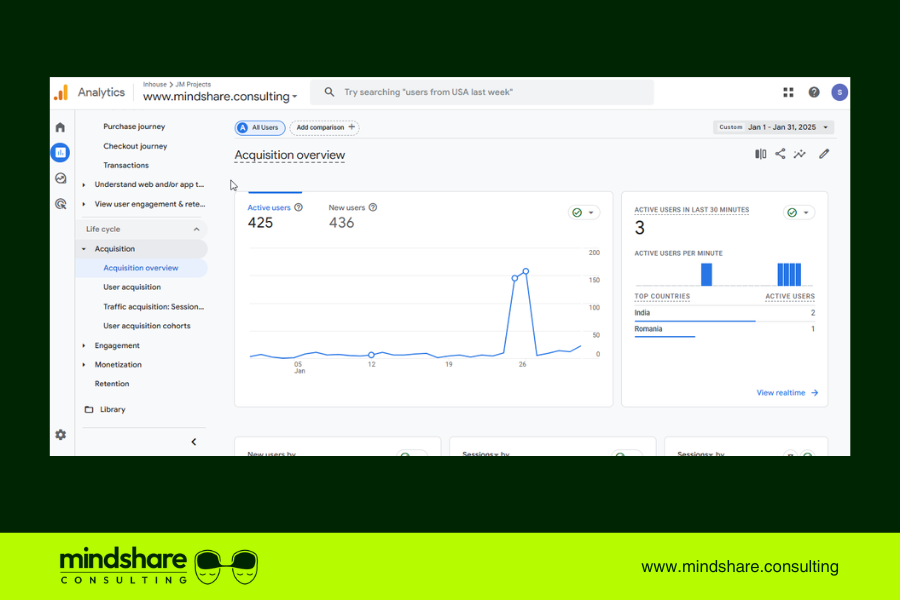Select Acquisition overview in sidebar

click(141, 268)
